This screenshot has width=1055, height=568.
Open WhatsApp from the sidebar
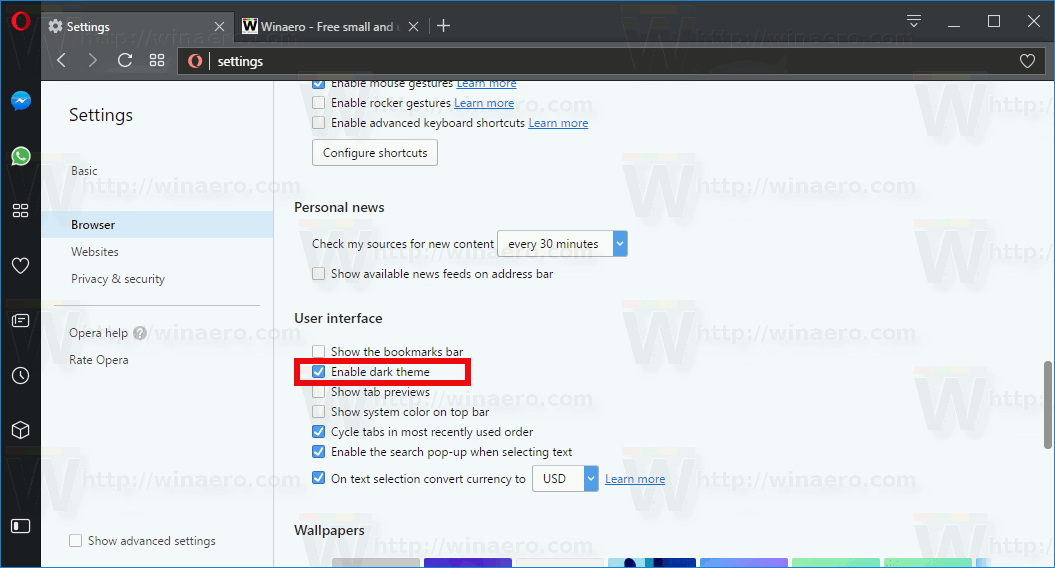20,156
